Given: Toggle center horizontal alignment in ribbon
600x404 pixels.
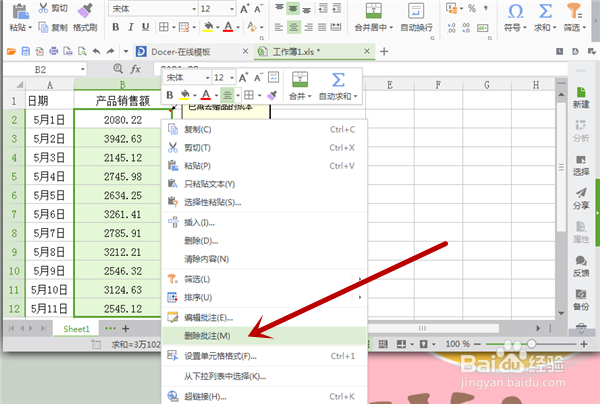Looking at the screenshot, I should coord(293,27).
